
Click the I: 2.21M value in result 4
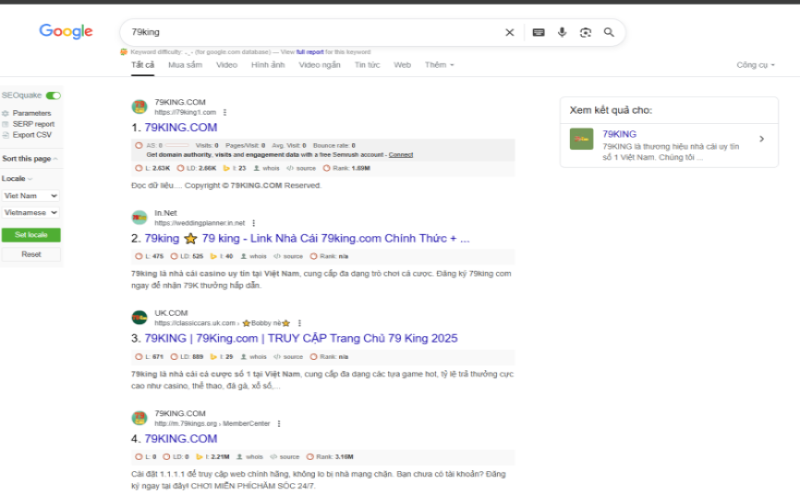pyautogui.click(x=213, y=457)
